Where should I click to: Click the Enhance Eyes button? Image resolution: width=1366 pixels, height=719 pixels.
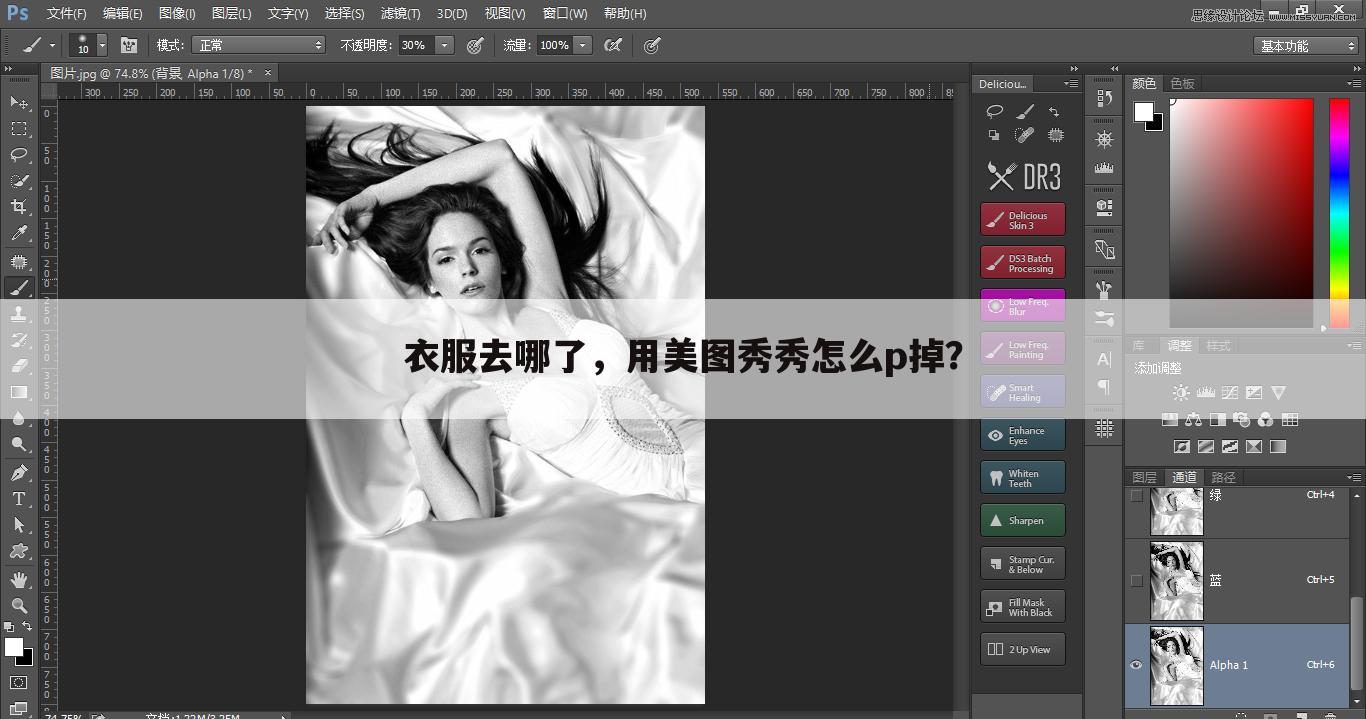(1023, 435)
